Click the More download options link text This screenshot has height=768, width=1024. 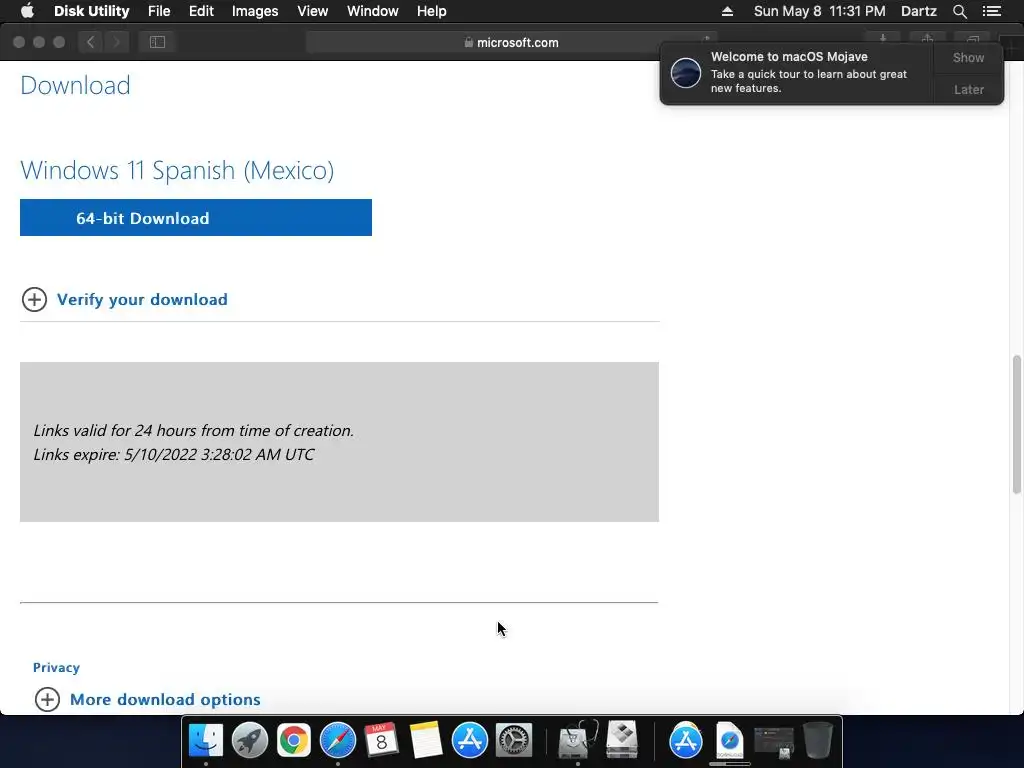(x=165, y=699)
